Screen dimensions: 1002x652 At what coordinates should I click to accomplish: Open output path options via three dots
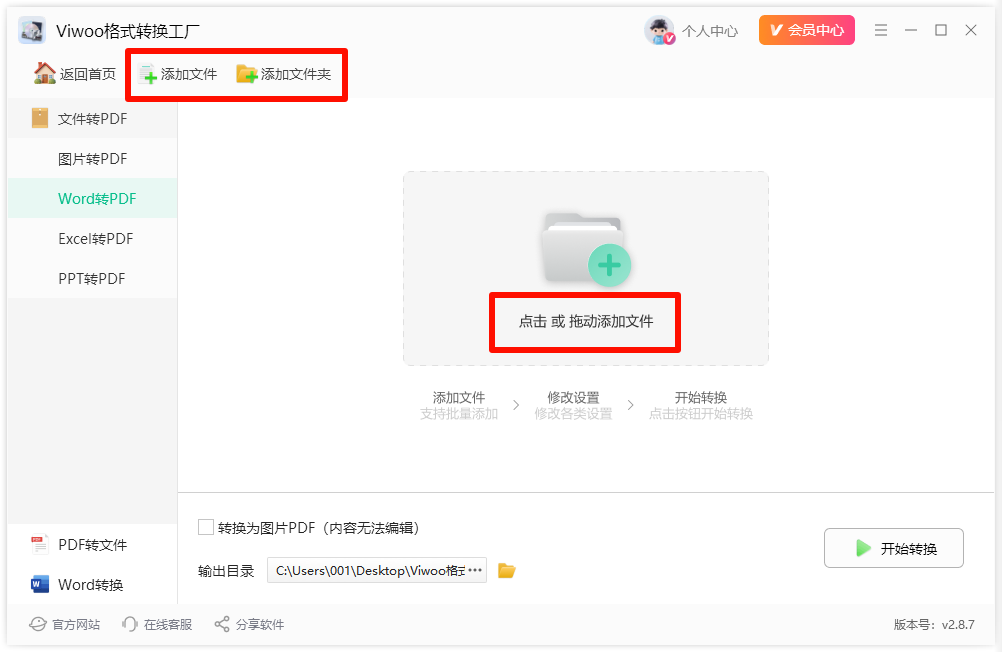[475, 570]
